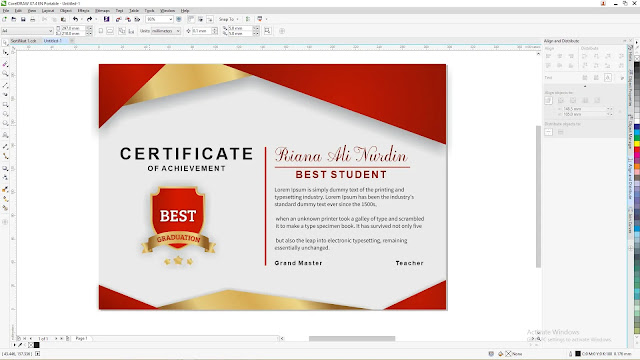Select the Connector tool

[5, 156]
